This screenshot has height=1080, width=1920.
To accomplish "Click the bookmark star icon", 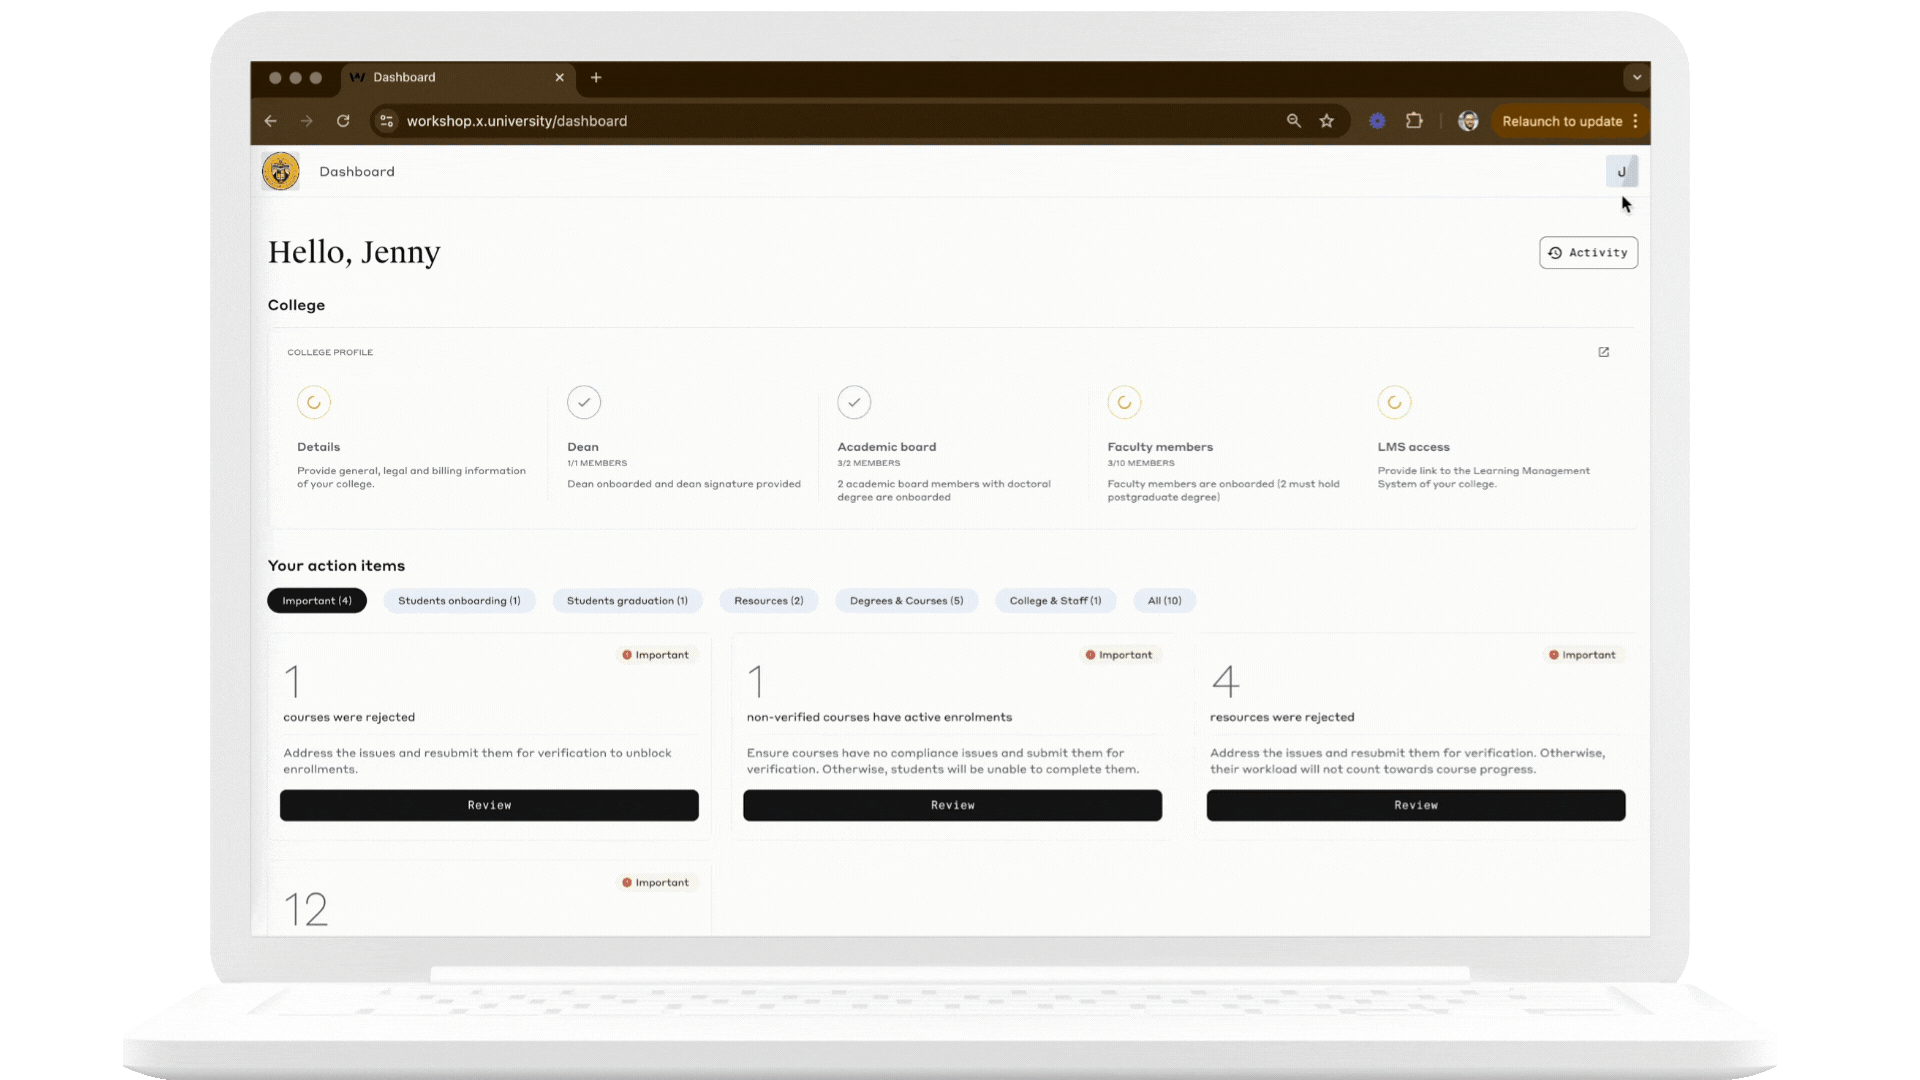I will tap(1326, 121).
